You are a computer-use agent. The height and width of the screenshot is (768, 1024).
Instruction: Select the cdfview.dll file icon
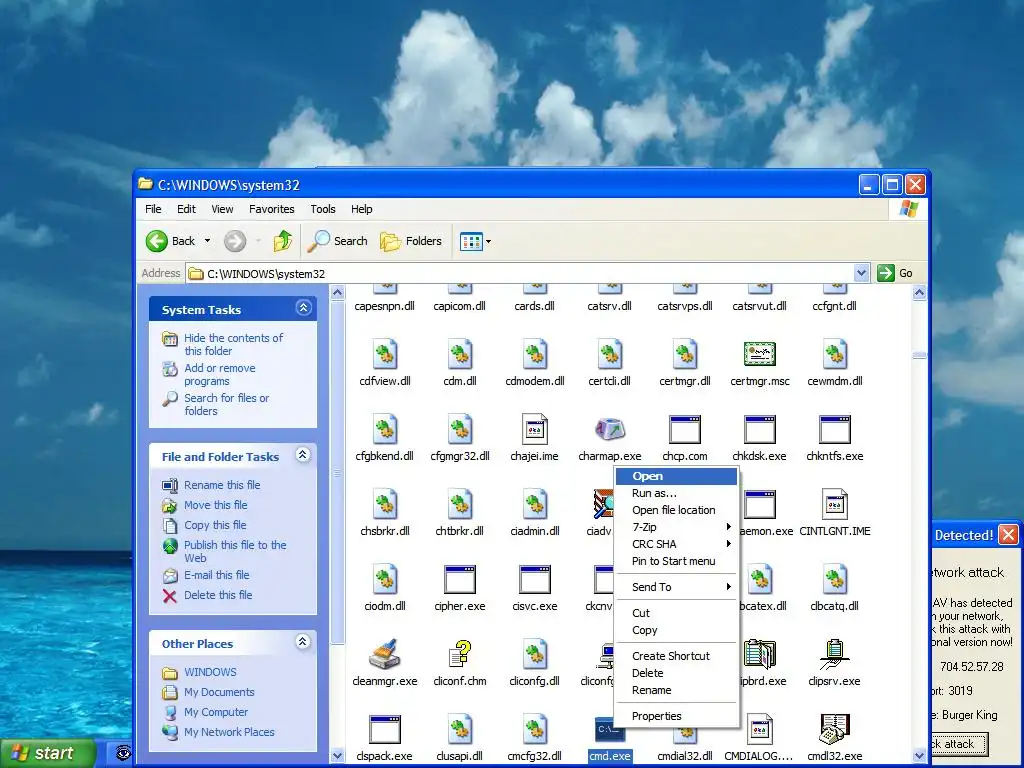point(385,354)
